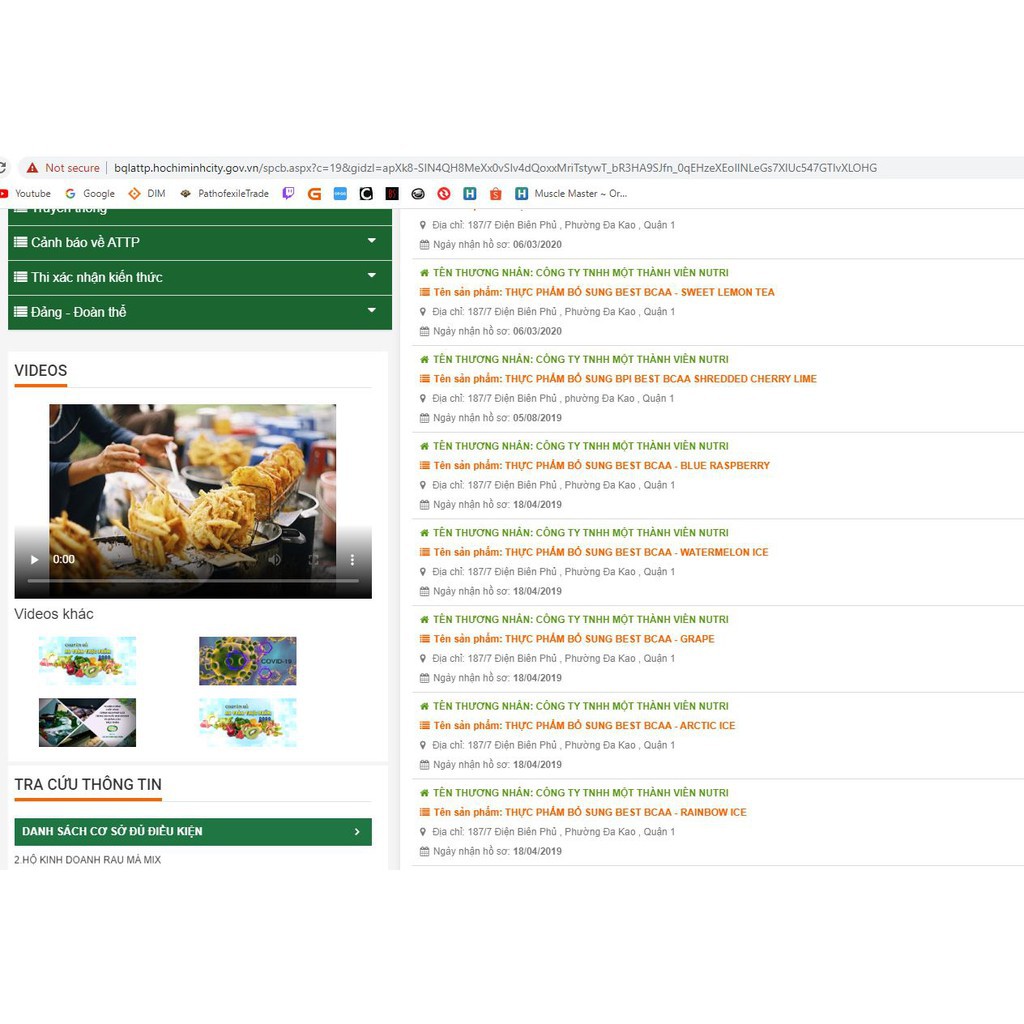Open BEST BCAA - RAINBOW ICE product
1024x1024 pixels.
[x=590, y=812]
